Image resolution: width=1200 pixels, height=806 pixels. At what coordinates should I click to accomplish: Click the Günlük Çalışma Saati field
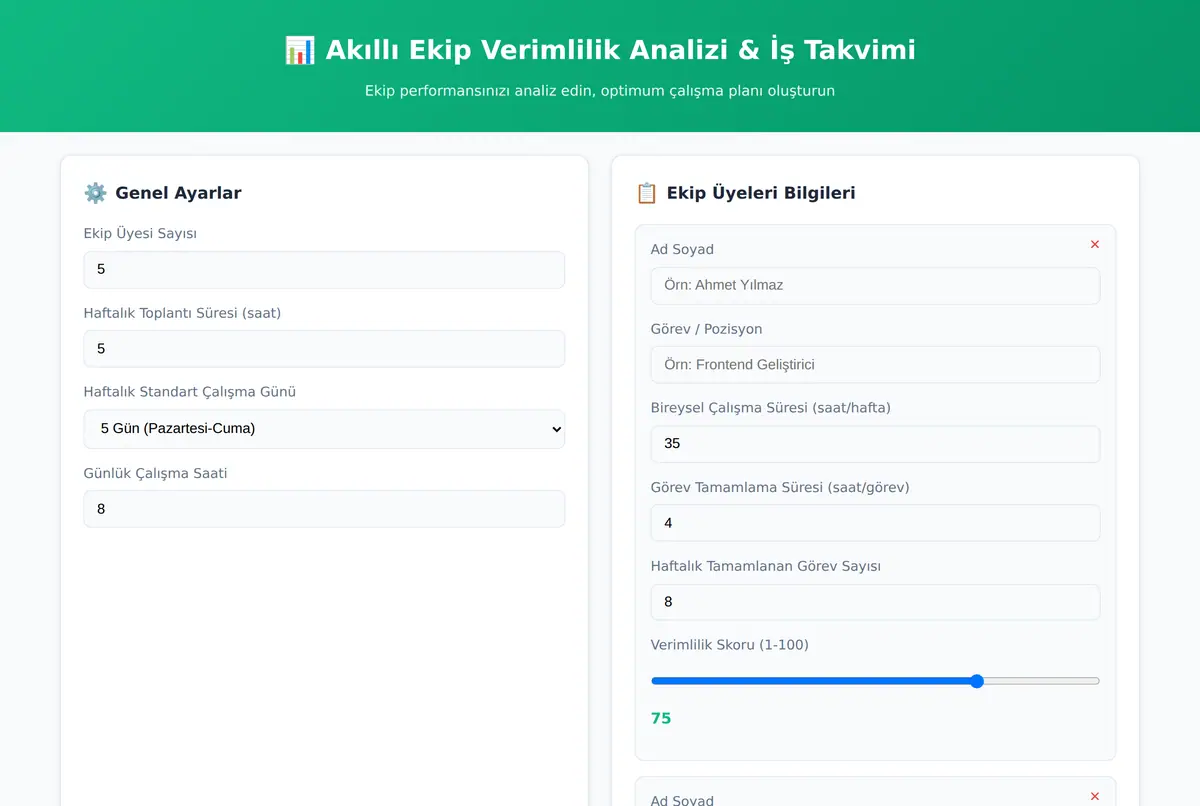point(324,509)
